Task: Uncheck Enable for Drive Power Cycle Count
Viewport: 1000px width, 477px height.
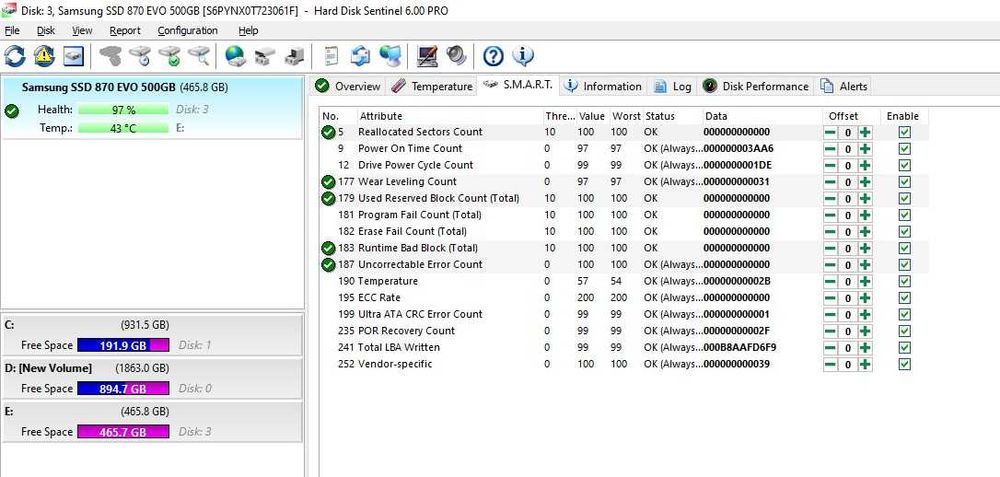Action: click(x=904, y=165)
